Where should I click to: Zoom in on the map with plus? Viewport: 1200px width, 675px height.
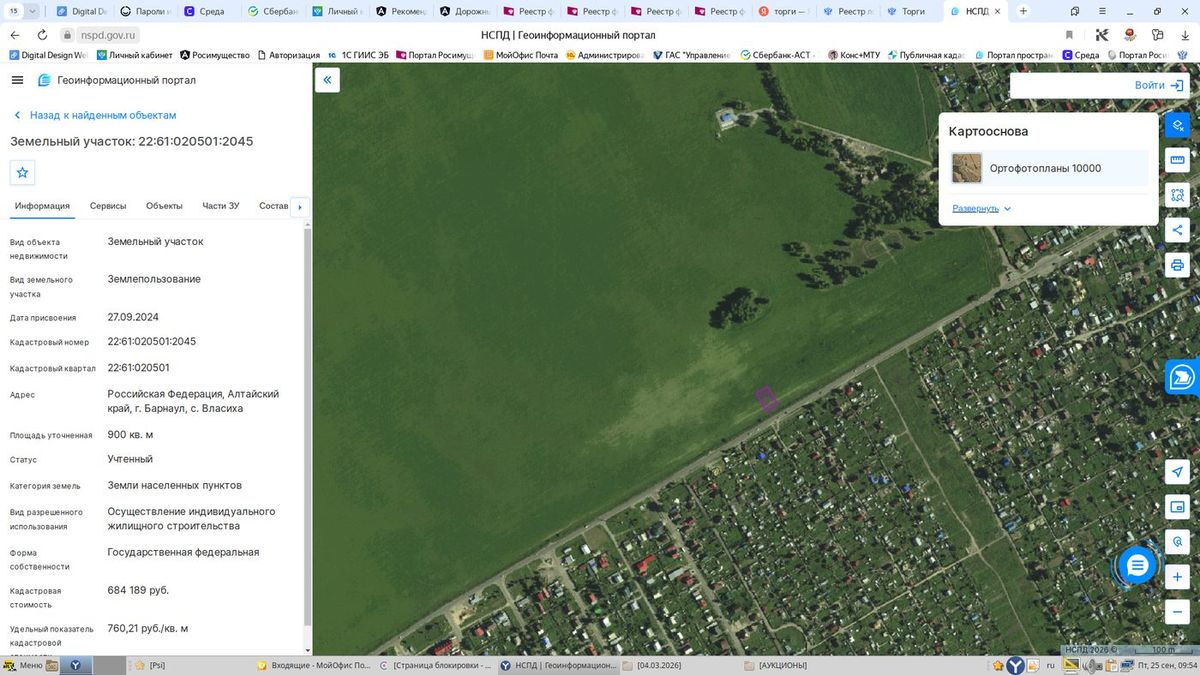[x=1177, y=577]
